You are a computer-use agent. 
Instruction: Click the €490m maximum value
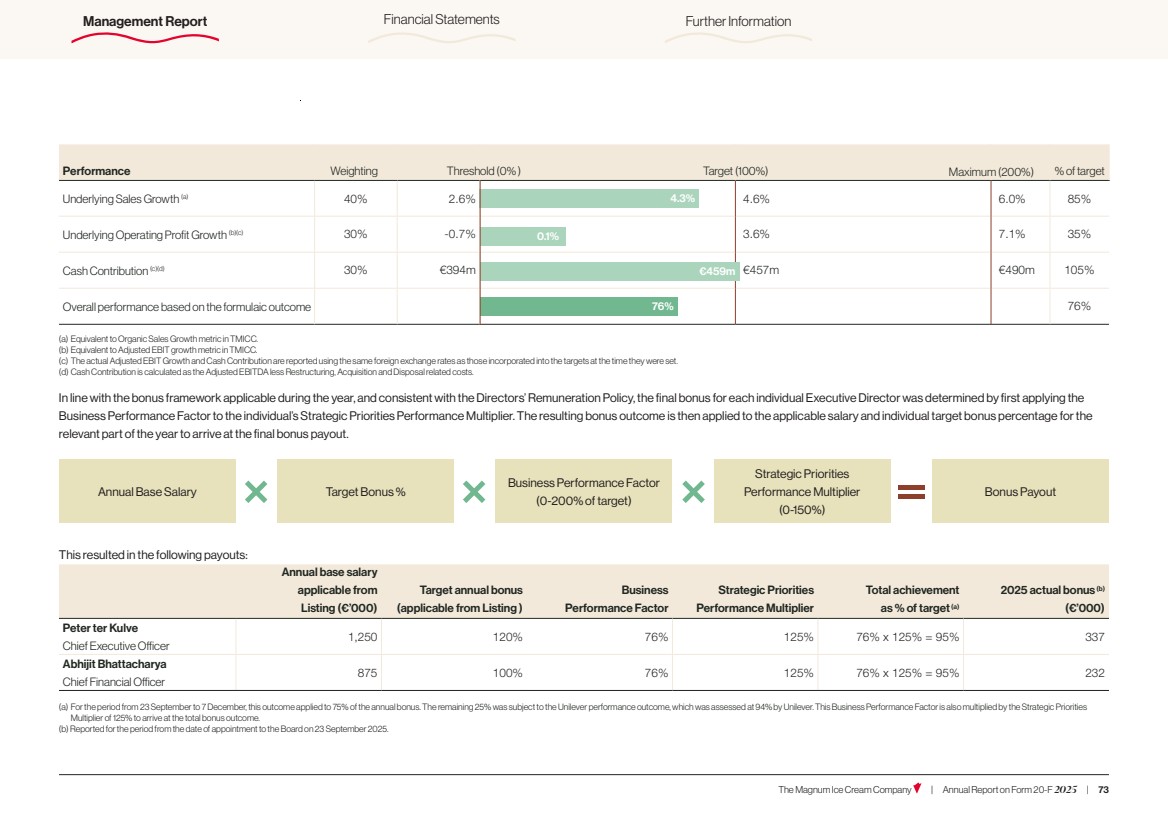[1016, 270]
